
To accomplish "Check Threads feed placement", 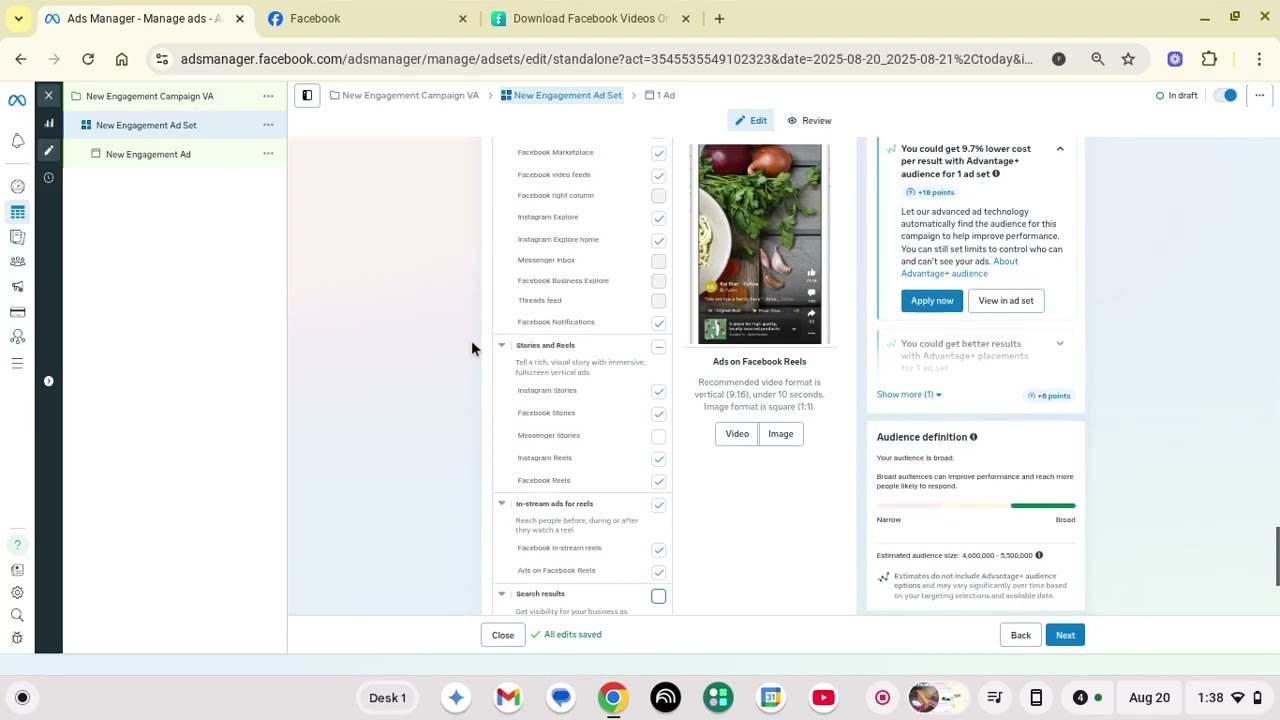I will tap(658, 301).
